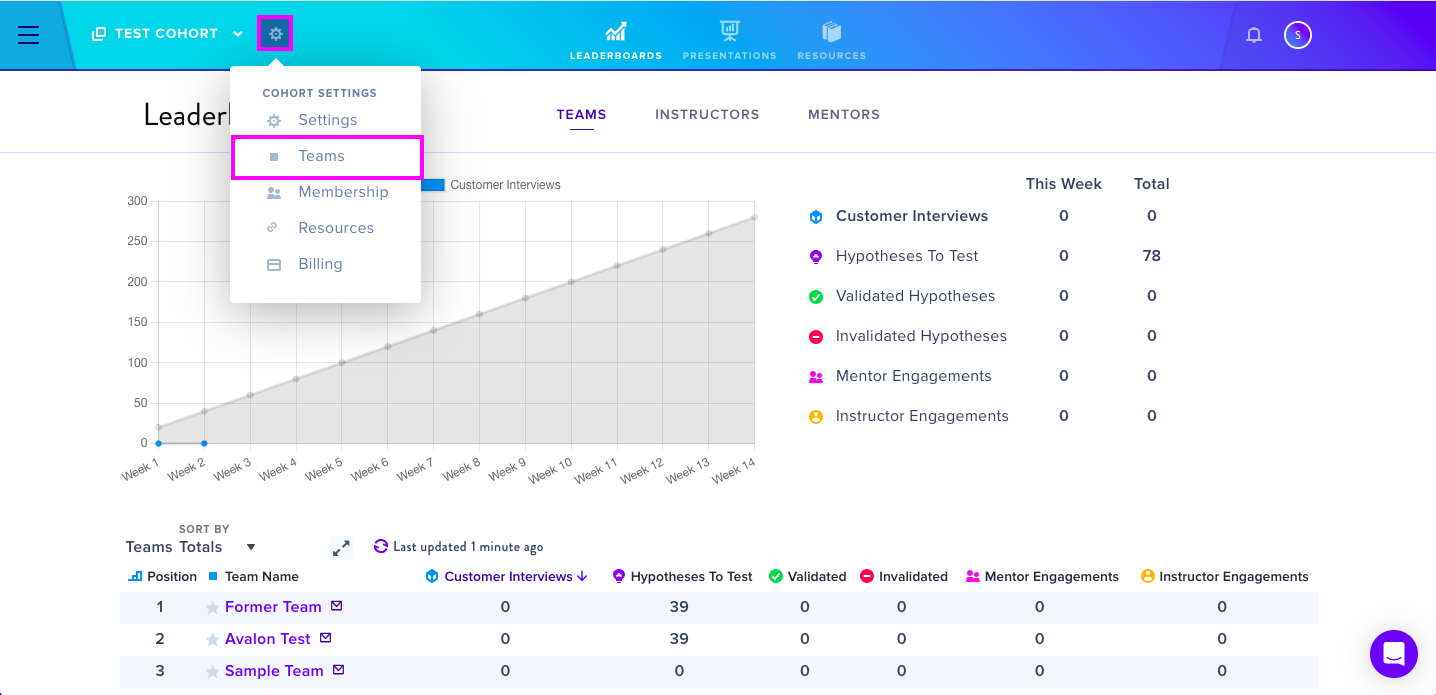The image size is (1436, 695).
Task: Sort by Customer Interviews column header
Action: (x=507, y=576)
